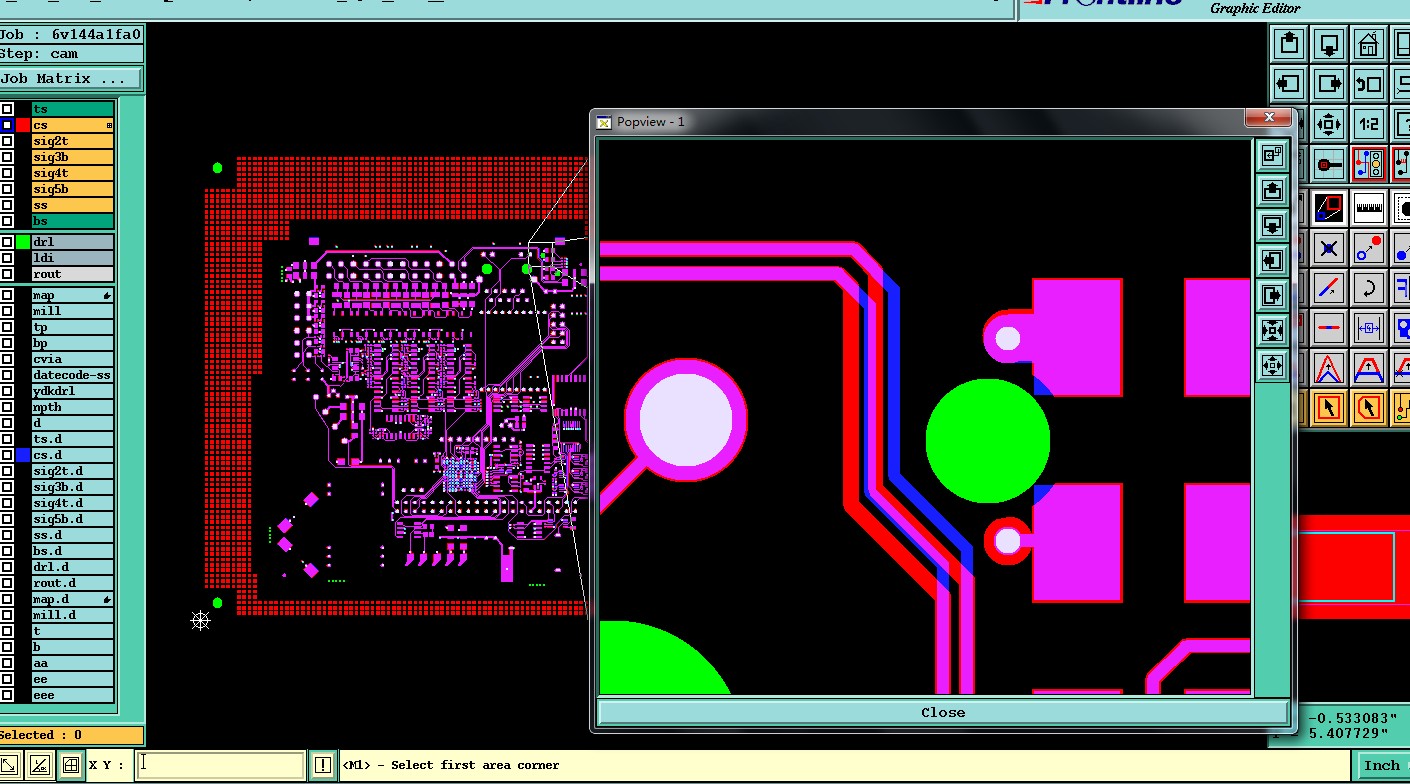Click the red color swatch of cs layer
The width and height of the screenshot is (1410, 784).
[23, 125]
